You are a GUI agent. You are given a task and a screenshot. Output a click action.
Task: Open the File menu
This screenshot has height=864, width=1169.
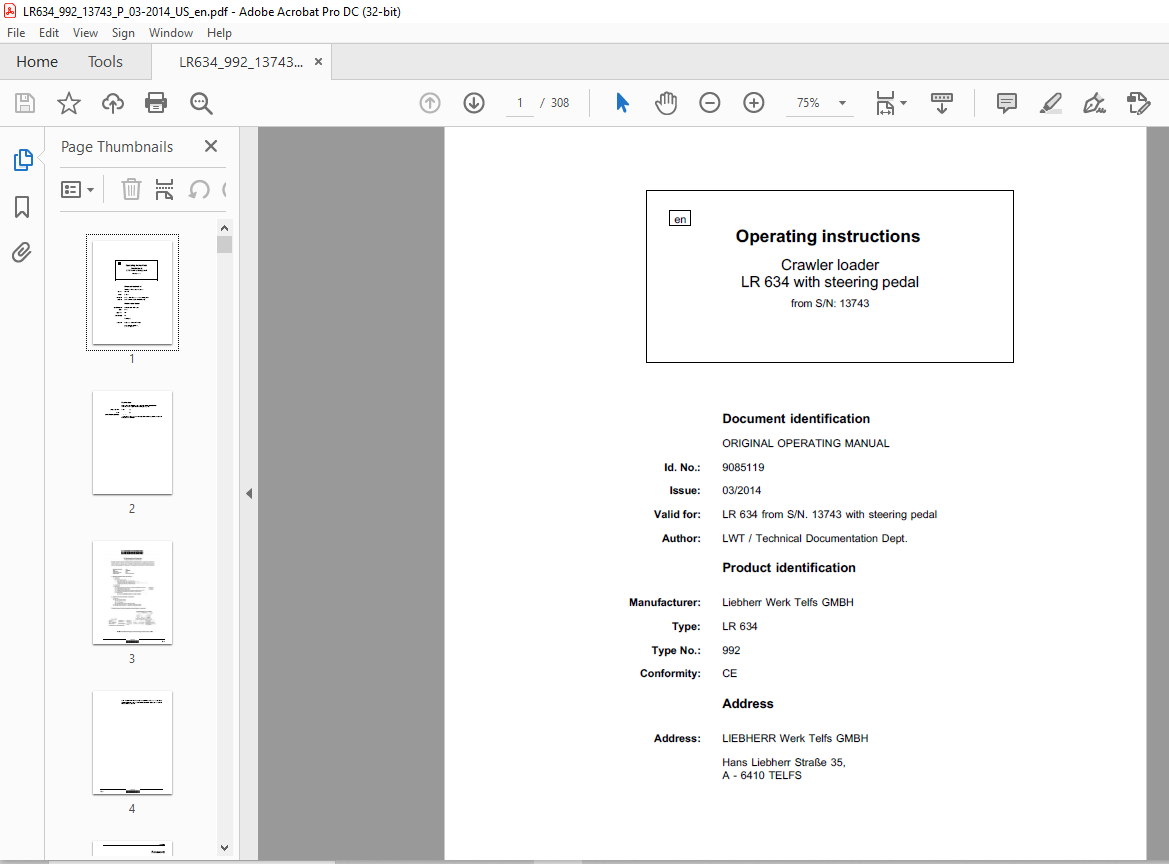click(x=16, y=33)
